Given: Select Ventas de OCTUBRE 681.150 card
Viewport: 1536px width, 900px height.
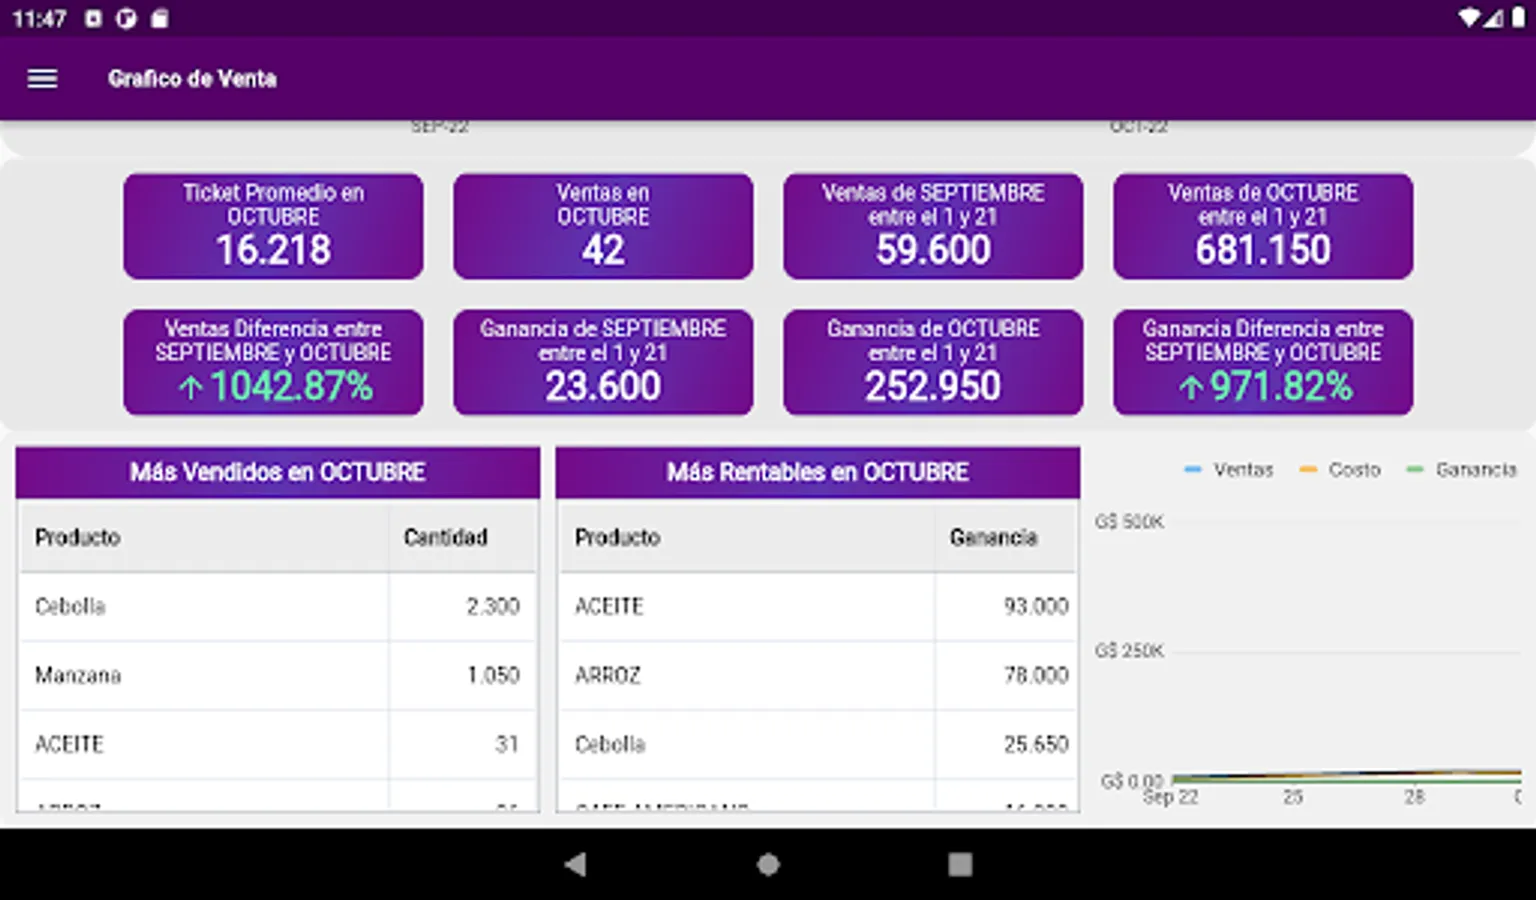Looking at the screenshot, I should pyautogui.click(x=1263, y=226).
